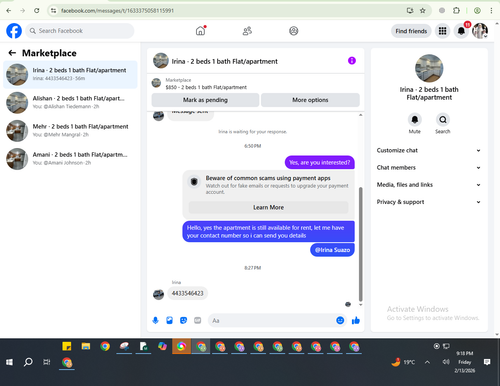Click the browser back arrow
The width and height of the screenshot is (500, 386).
coord(9,11)
